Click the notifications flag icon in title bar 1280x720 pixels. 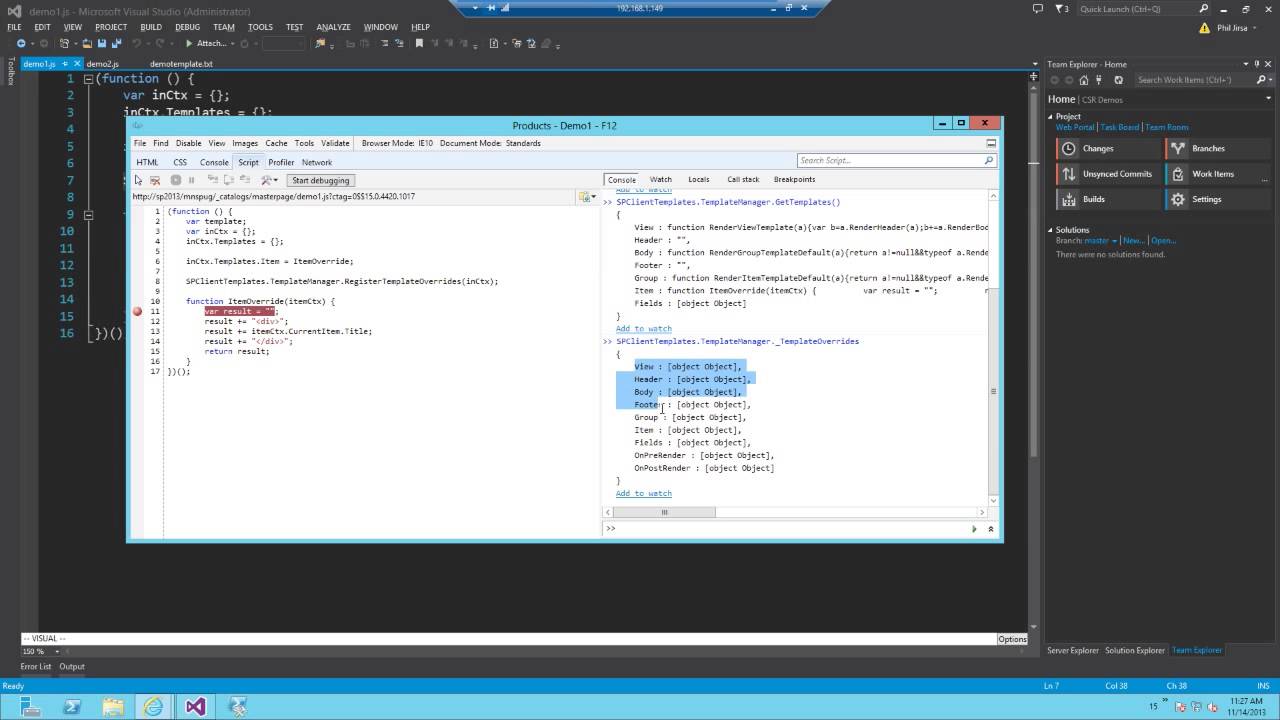click(1061, 9)
